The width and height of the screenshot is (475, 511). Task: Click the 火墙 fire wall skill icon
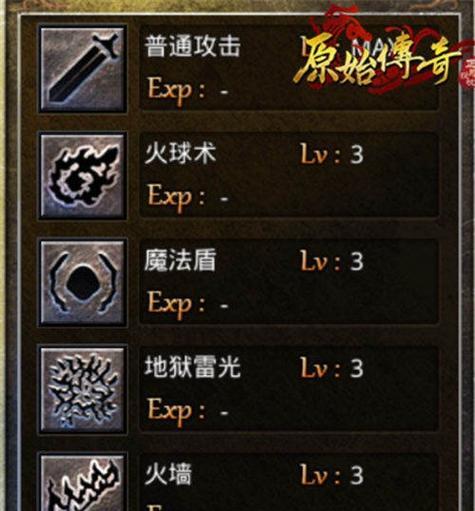point(83,482)
